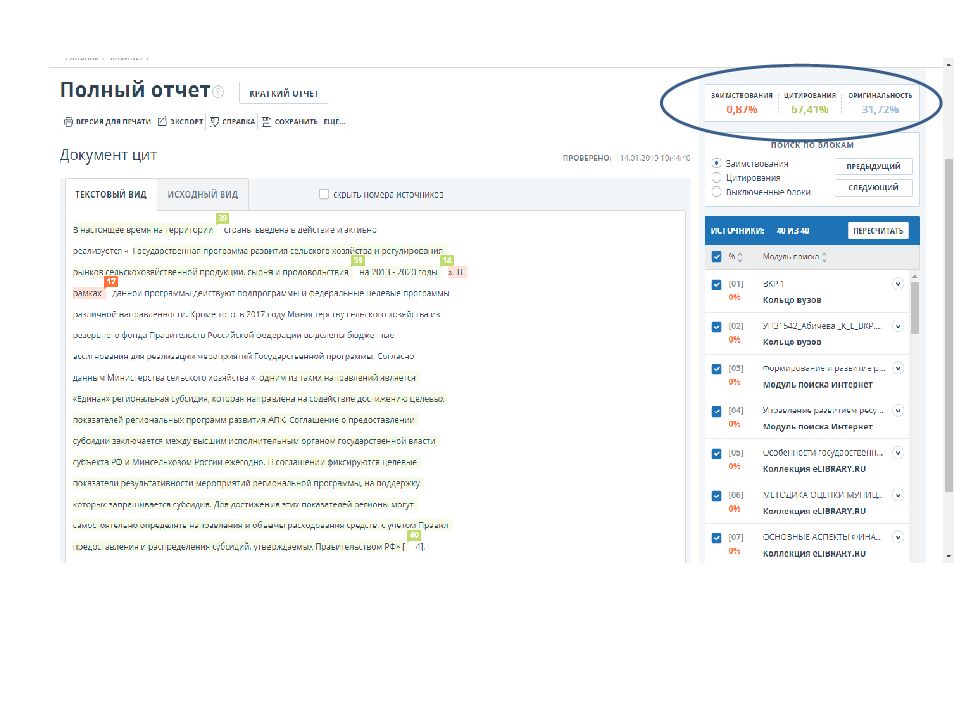The image size is (960, 720).
Task: Click the highlighted word рамках
Action: pos(88,293)
